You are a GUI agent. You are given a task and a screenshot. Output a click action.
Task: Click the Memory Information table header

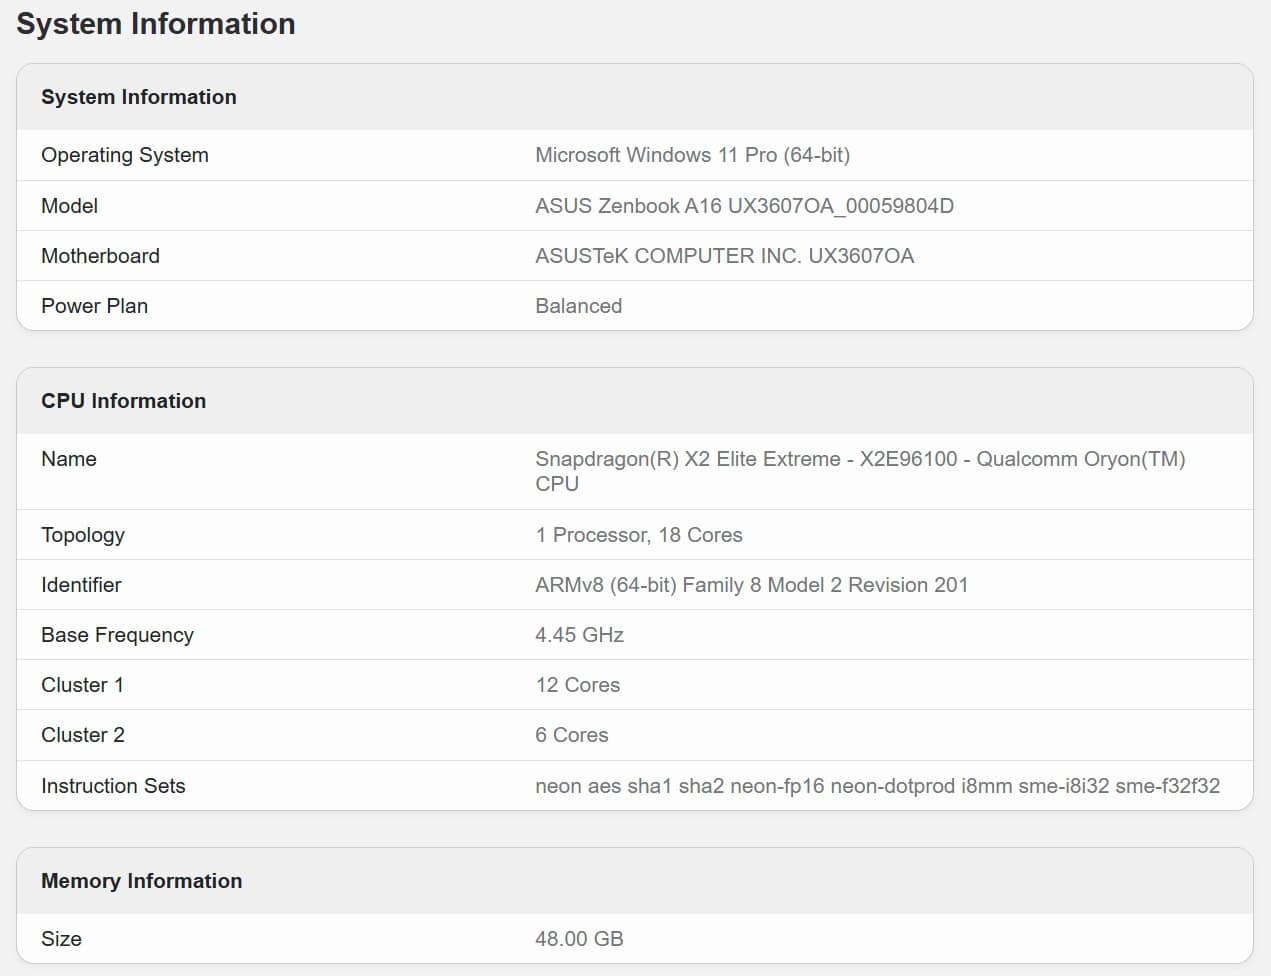pos(142,881)
